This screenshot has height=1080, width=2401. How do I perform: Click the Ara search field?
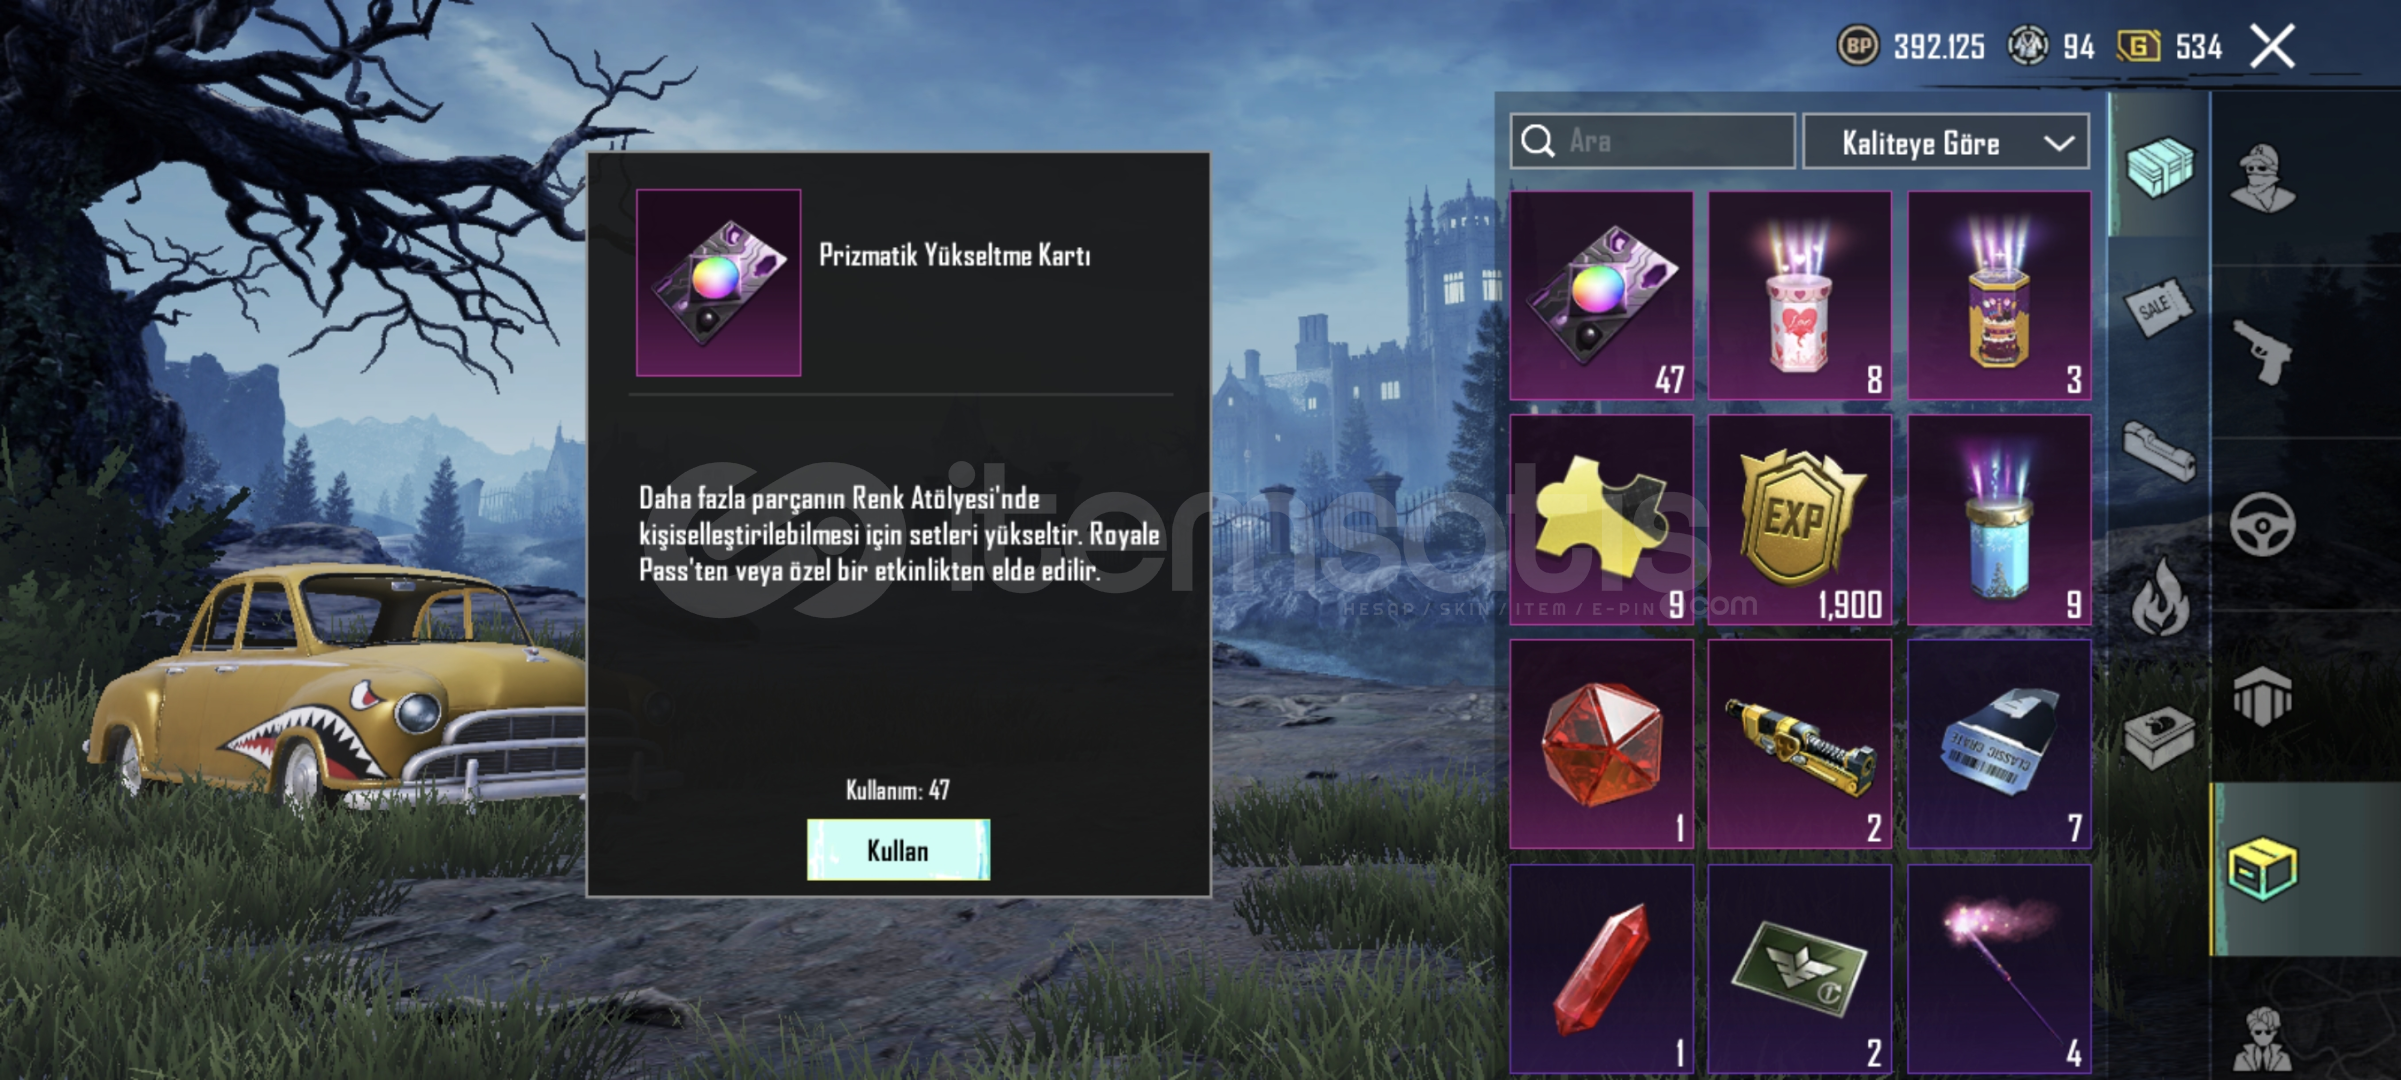1653,141
